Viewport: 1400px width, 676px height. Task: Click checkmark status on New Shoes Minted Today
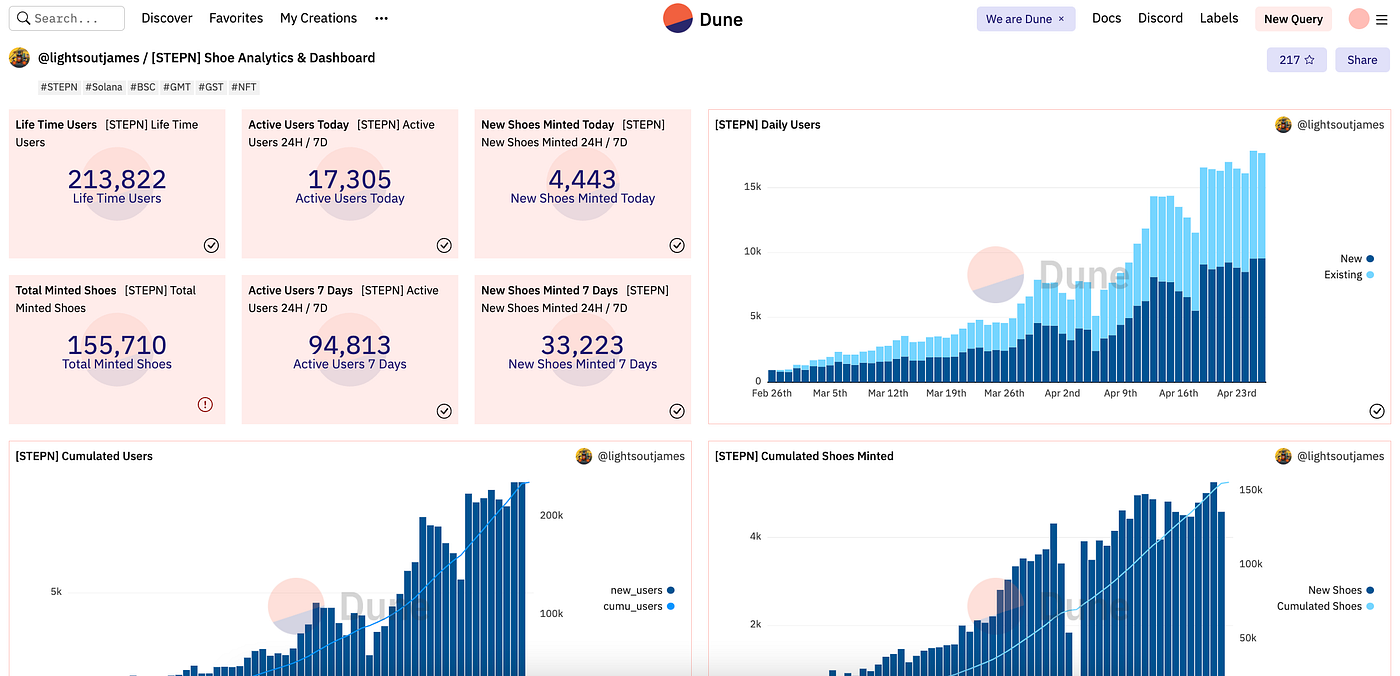(x=677, y=245)
